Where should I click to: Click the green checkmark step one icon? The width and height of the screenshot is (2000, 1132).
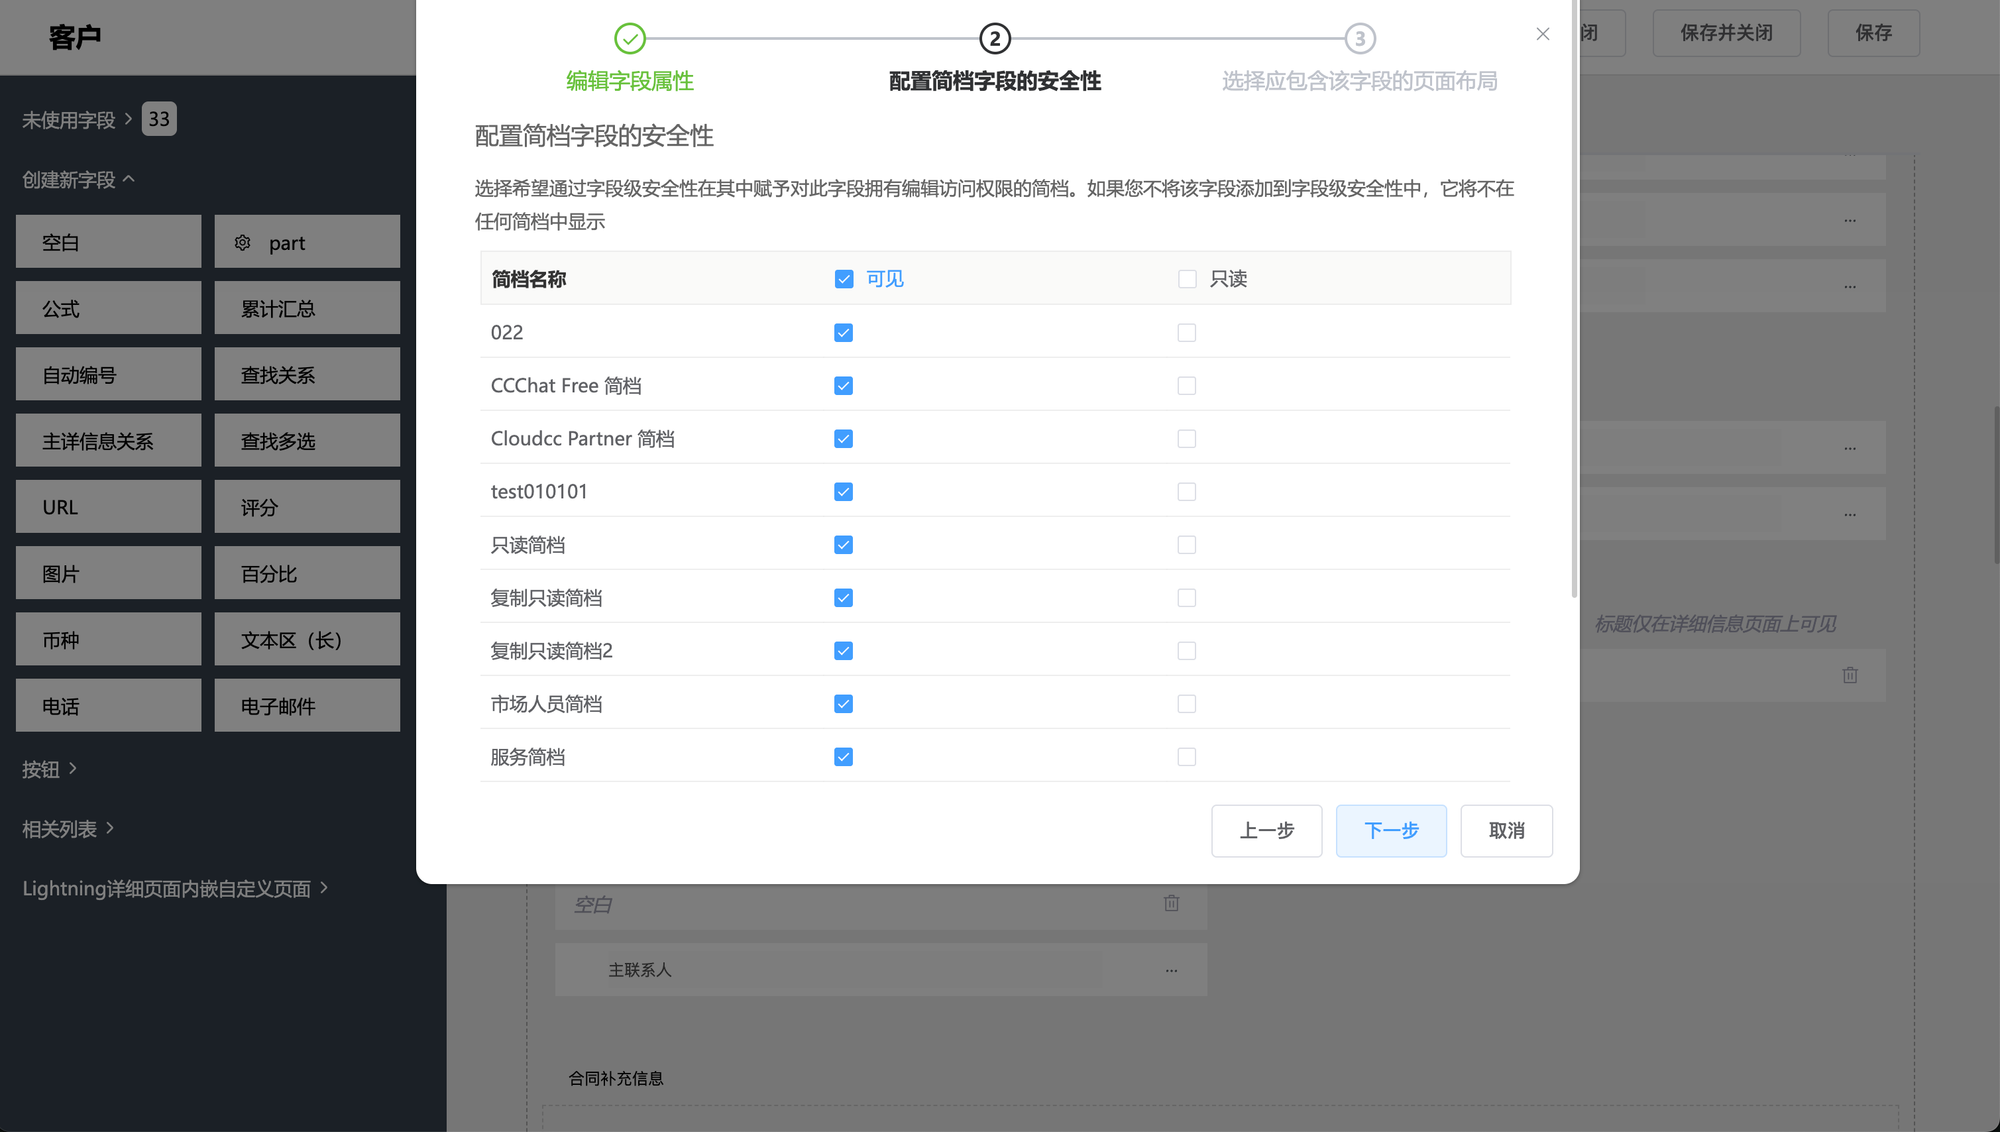point(630,39)
